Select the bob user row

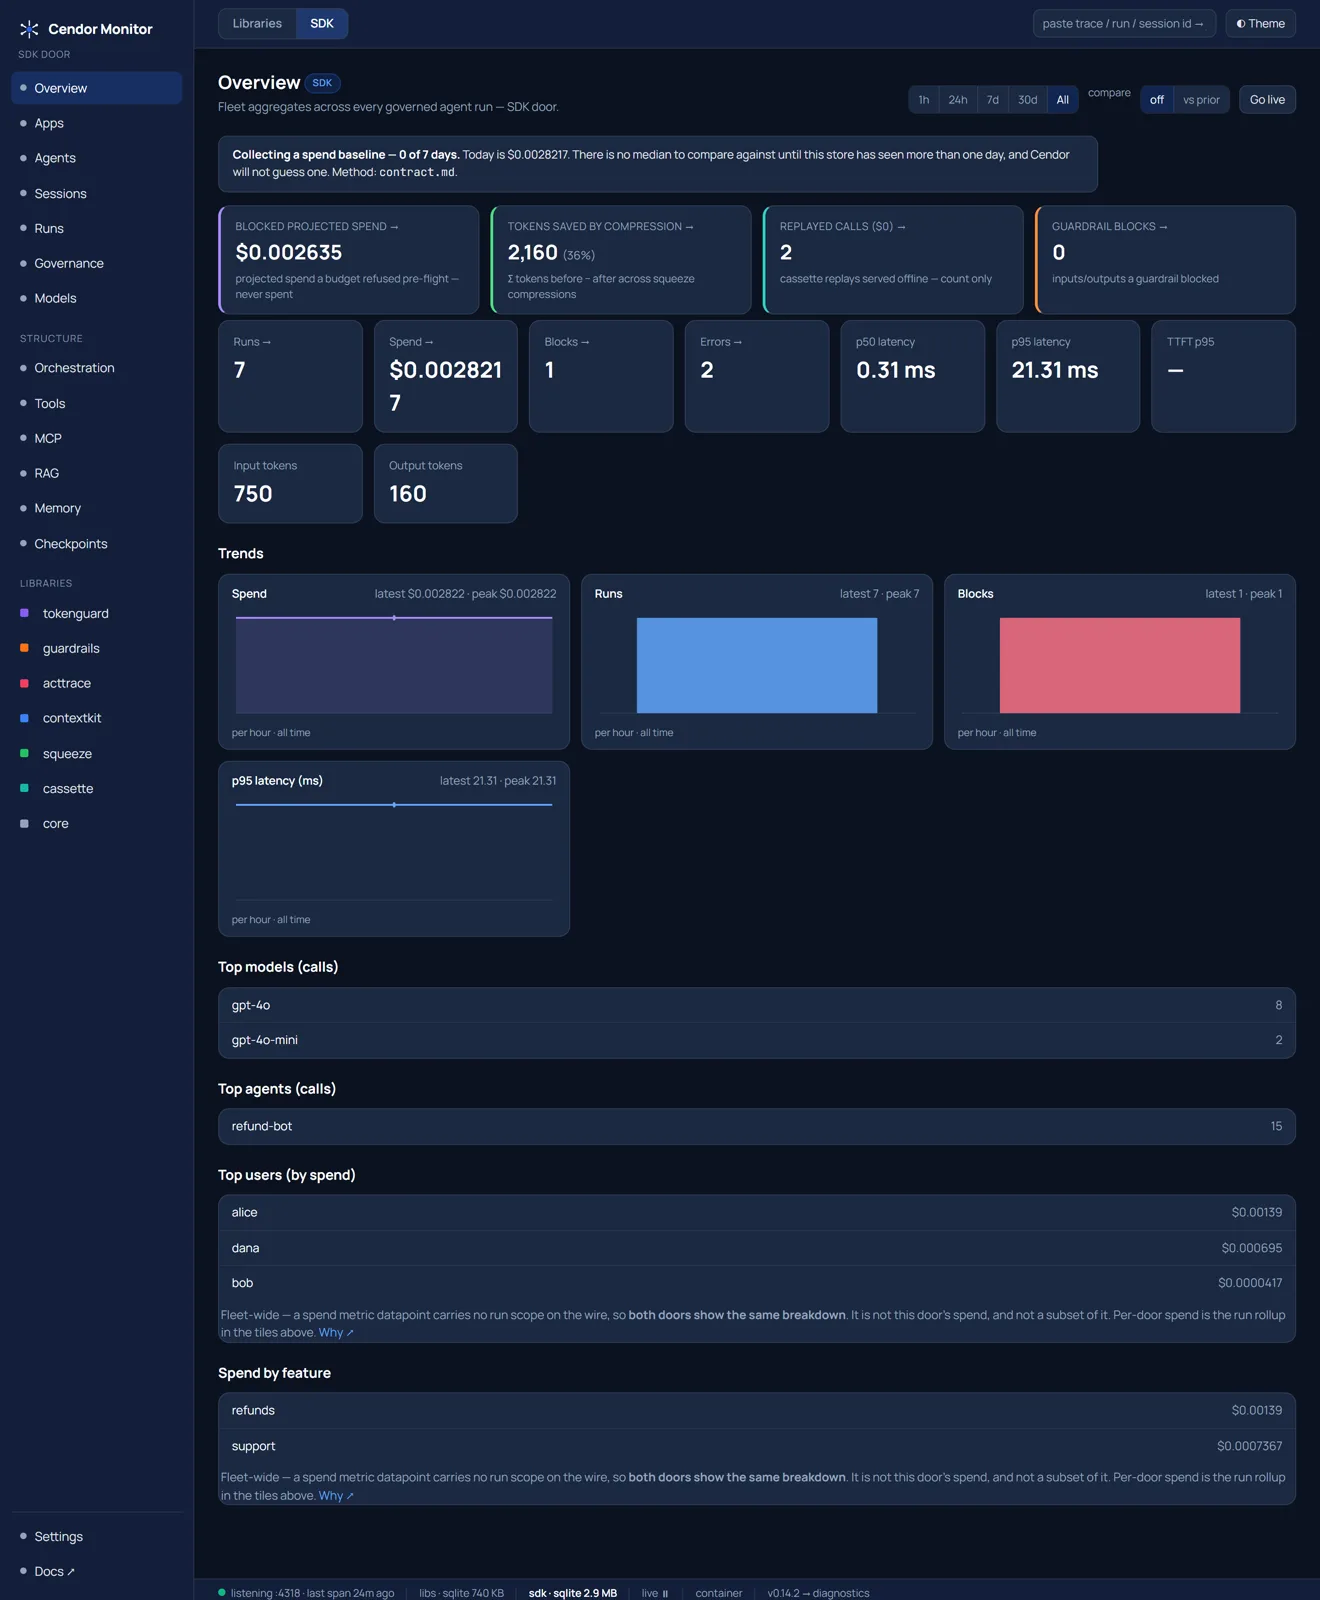757,1283
